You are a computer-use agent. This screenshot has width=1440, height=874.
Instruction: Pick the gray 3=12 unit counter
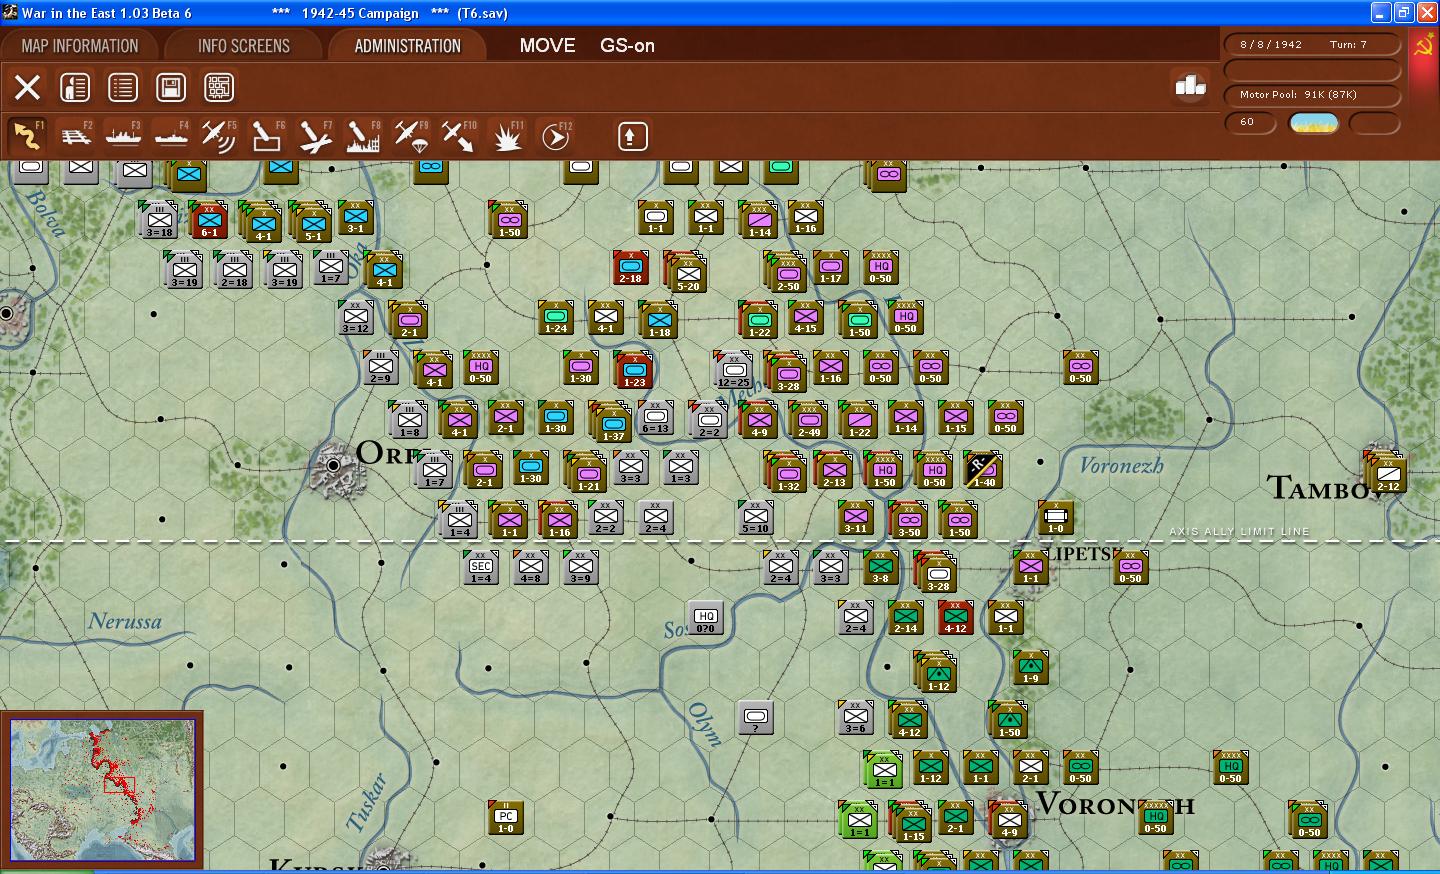click(x=356, y=318)
